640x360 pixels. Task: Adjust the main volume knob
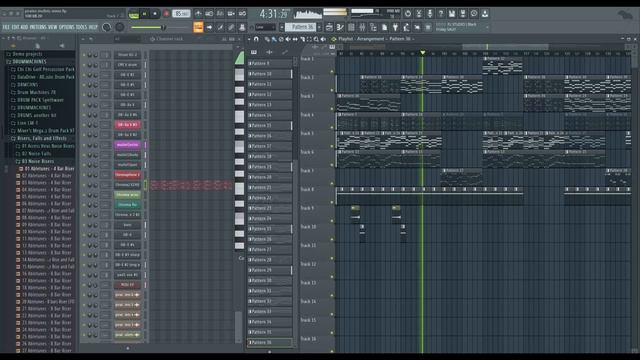tap(107, 27)
